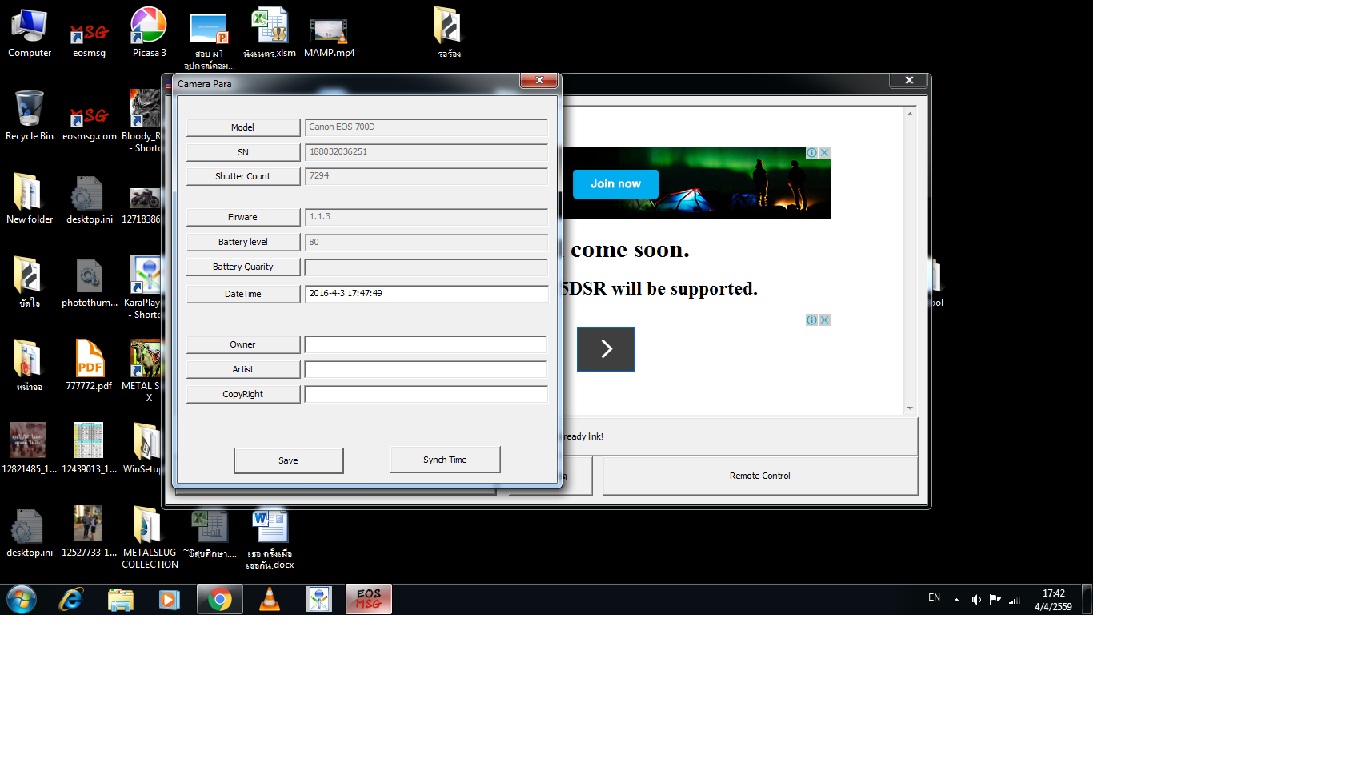Click the Synch Time button
The height and width of the screenshot is (768, 1366).
coord(445,460)
